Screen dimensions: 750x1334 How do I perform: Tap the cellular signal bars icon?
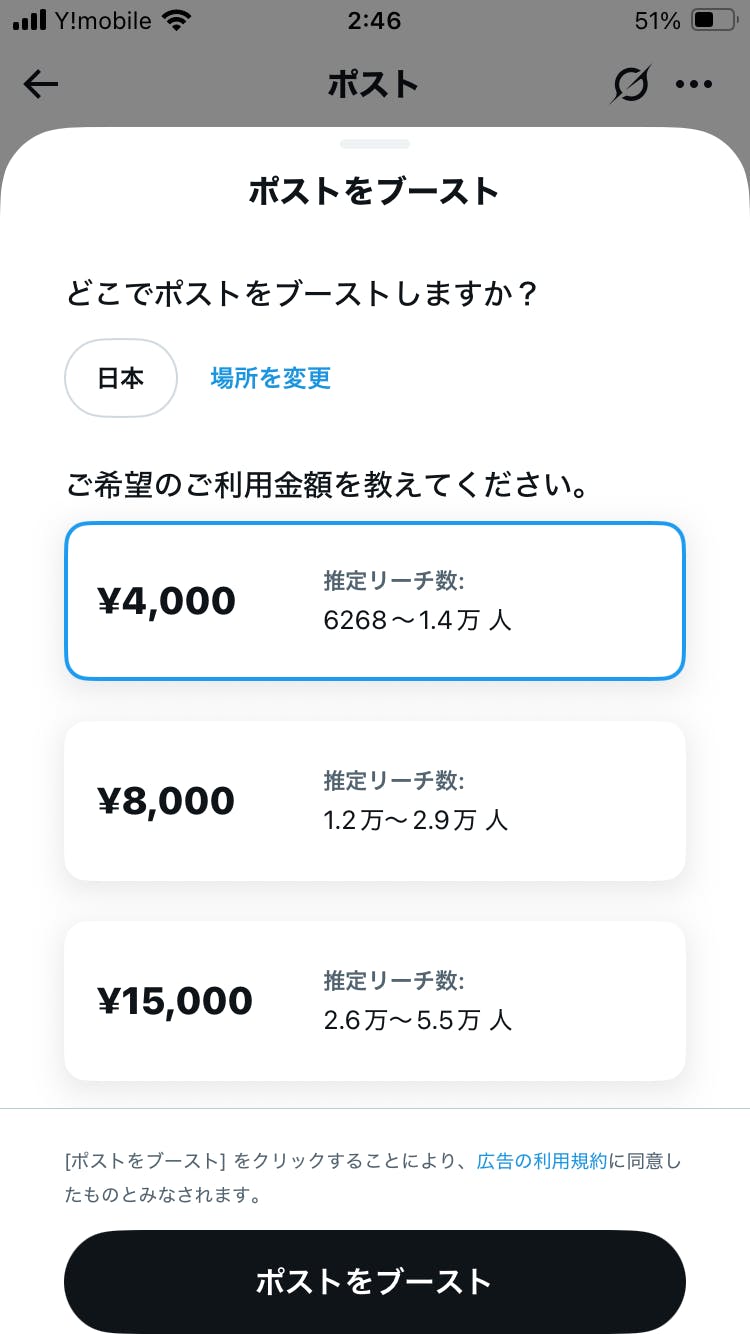point(30,21)
